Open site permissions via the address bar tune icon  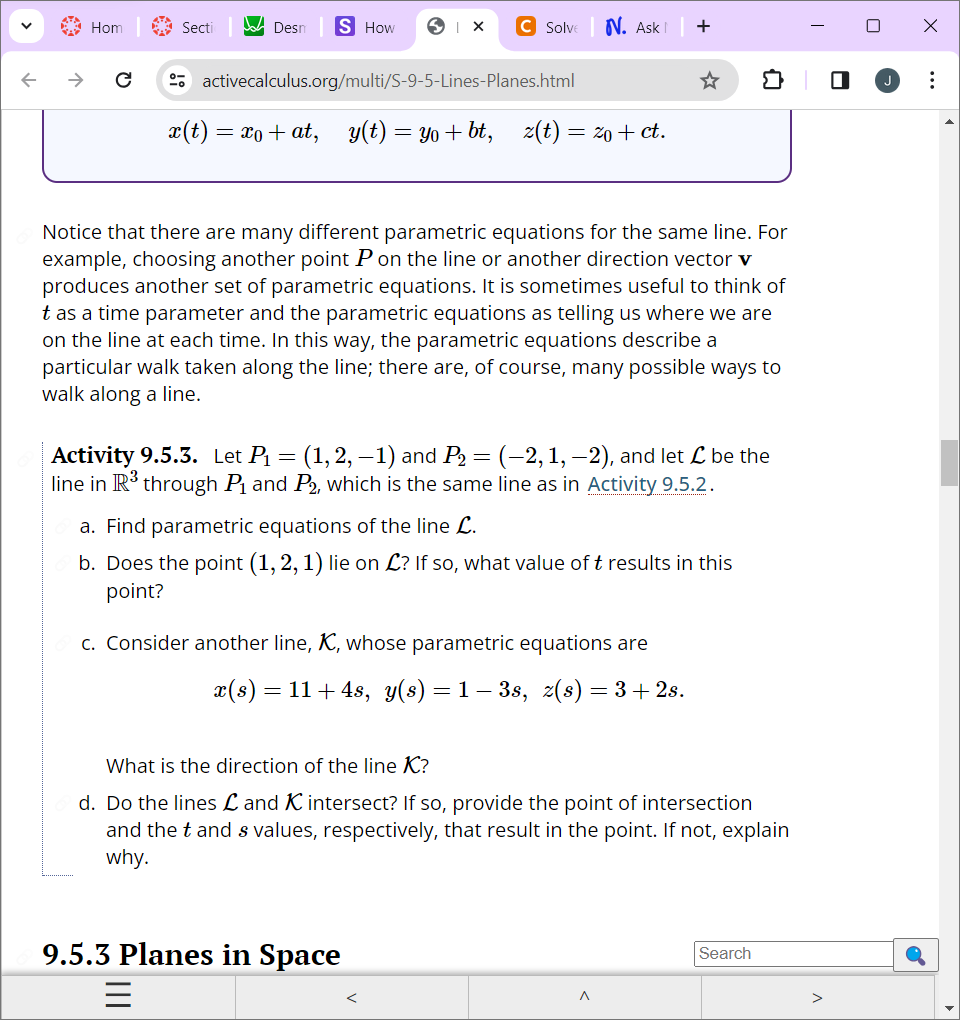(176, 81)
